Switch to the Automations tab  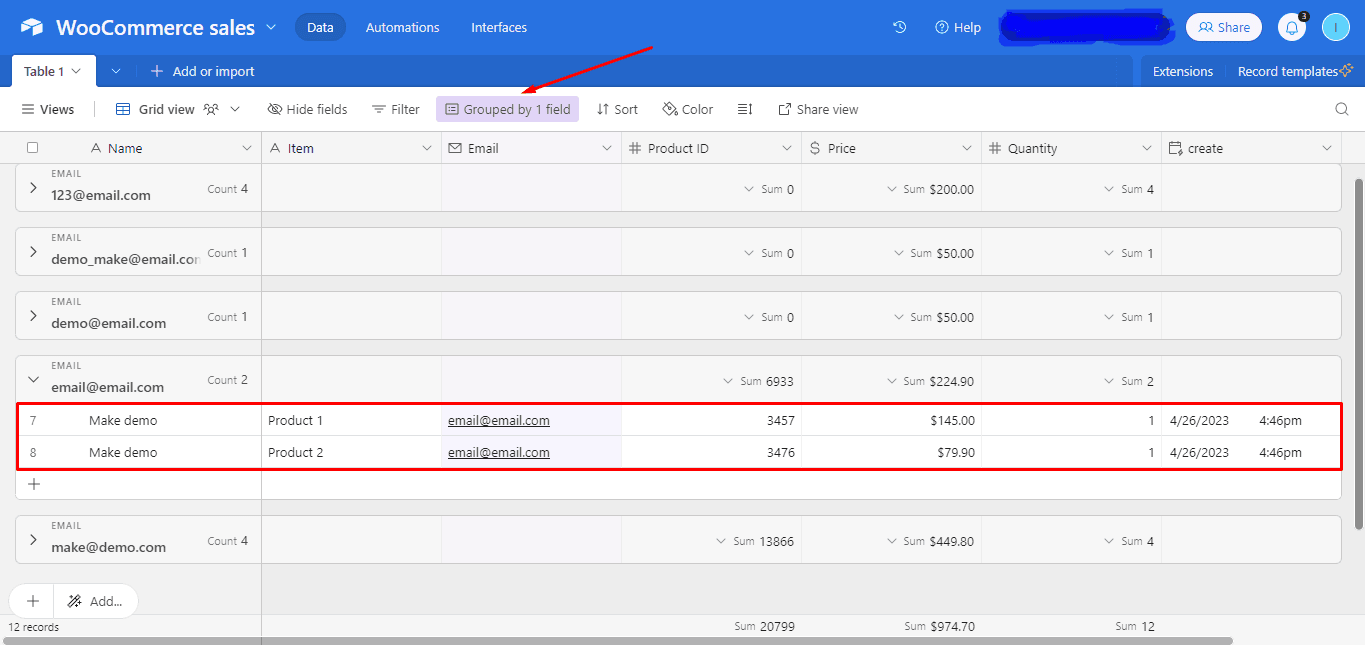pyautogui.click(x=402, y=27)
